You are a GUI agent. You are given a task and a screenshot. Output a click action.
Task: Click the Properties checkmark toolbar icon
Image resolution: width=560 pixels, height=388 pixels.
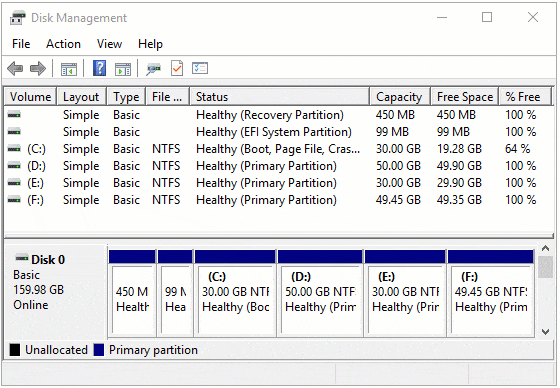(177, 68)
